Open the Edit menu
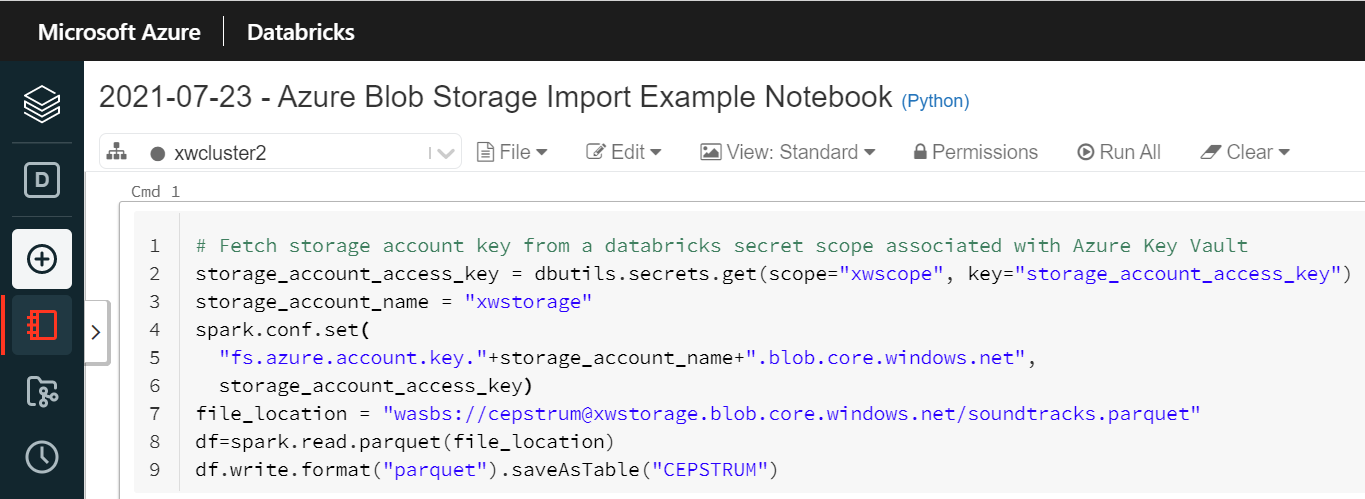Screen dimensions: 1365x499 624,152
